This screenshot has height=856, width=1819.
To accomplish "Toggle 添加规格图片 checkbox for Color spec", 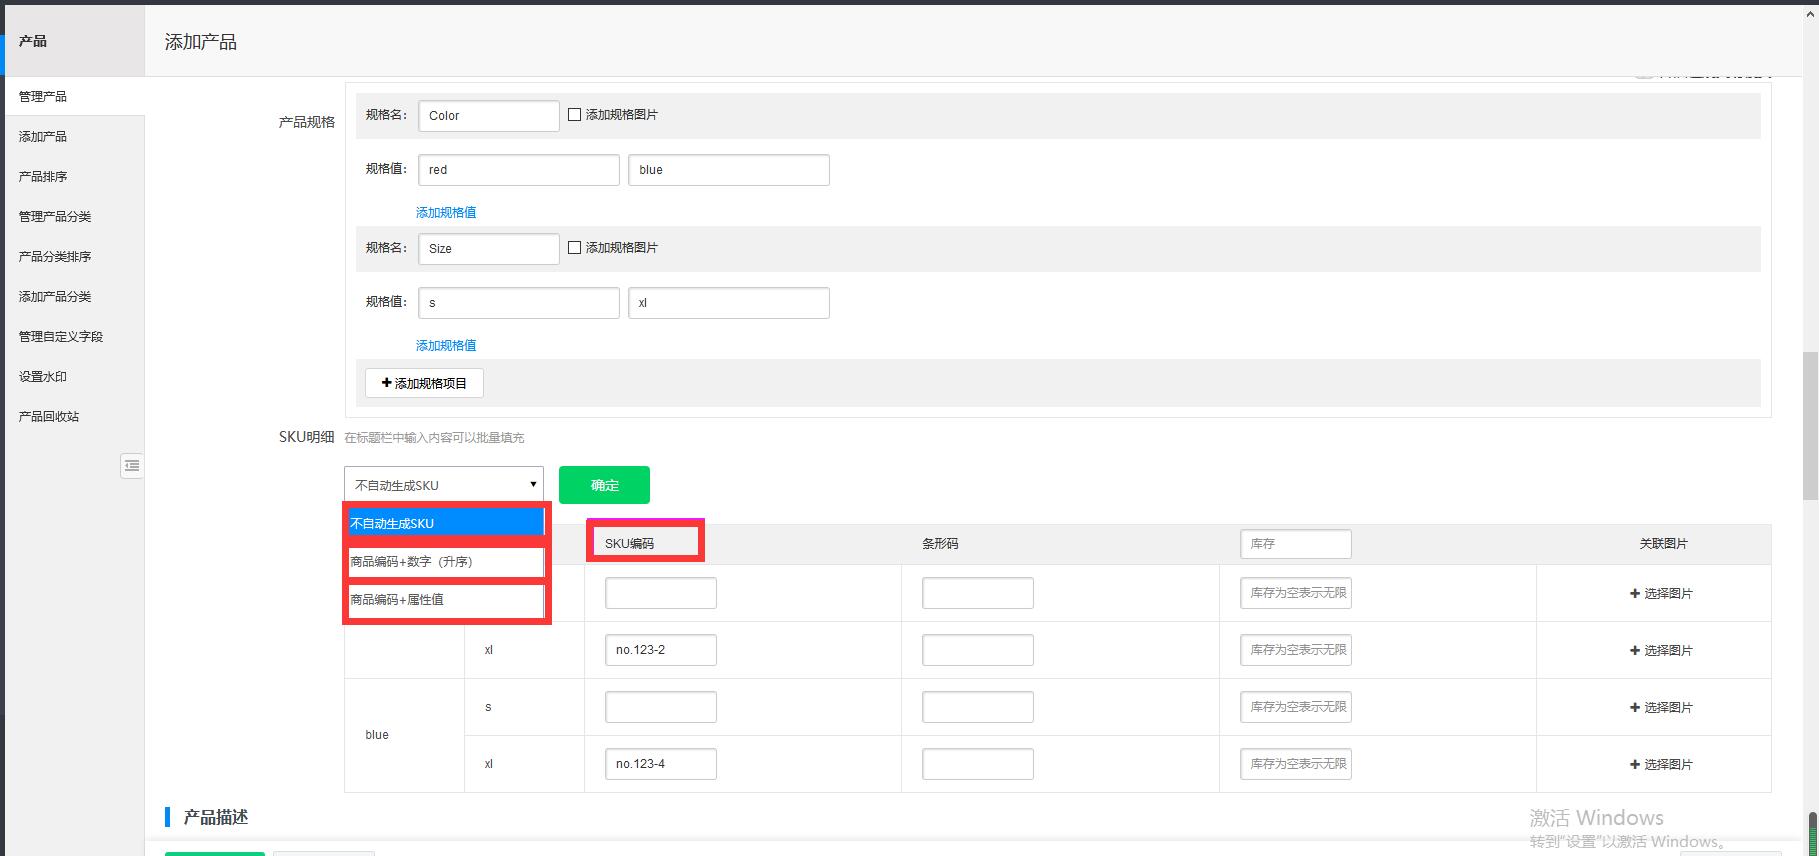I will [574, 115].
